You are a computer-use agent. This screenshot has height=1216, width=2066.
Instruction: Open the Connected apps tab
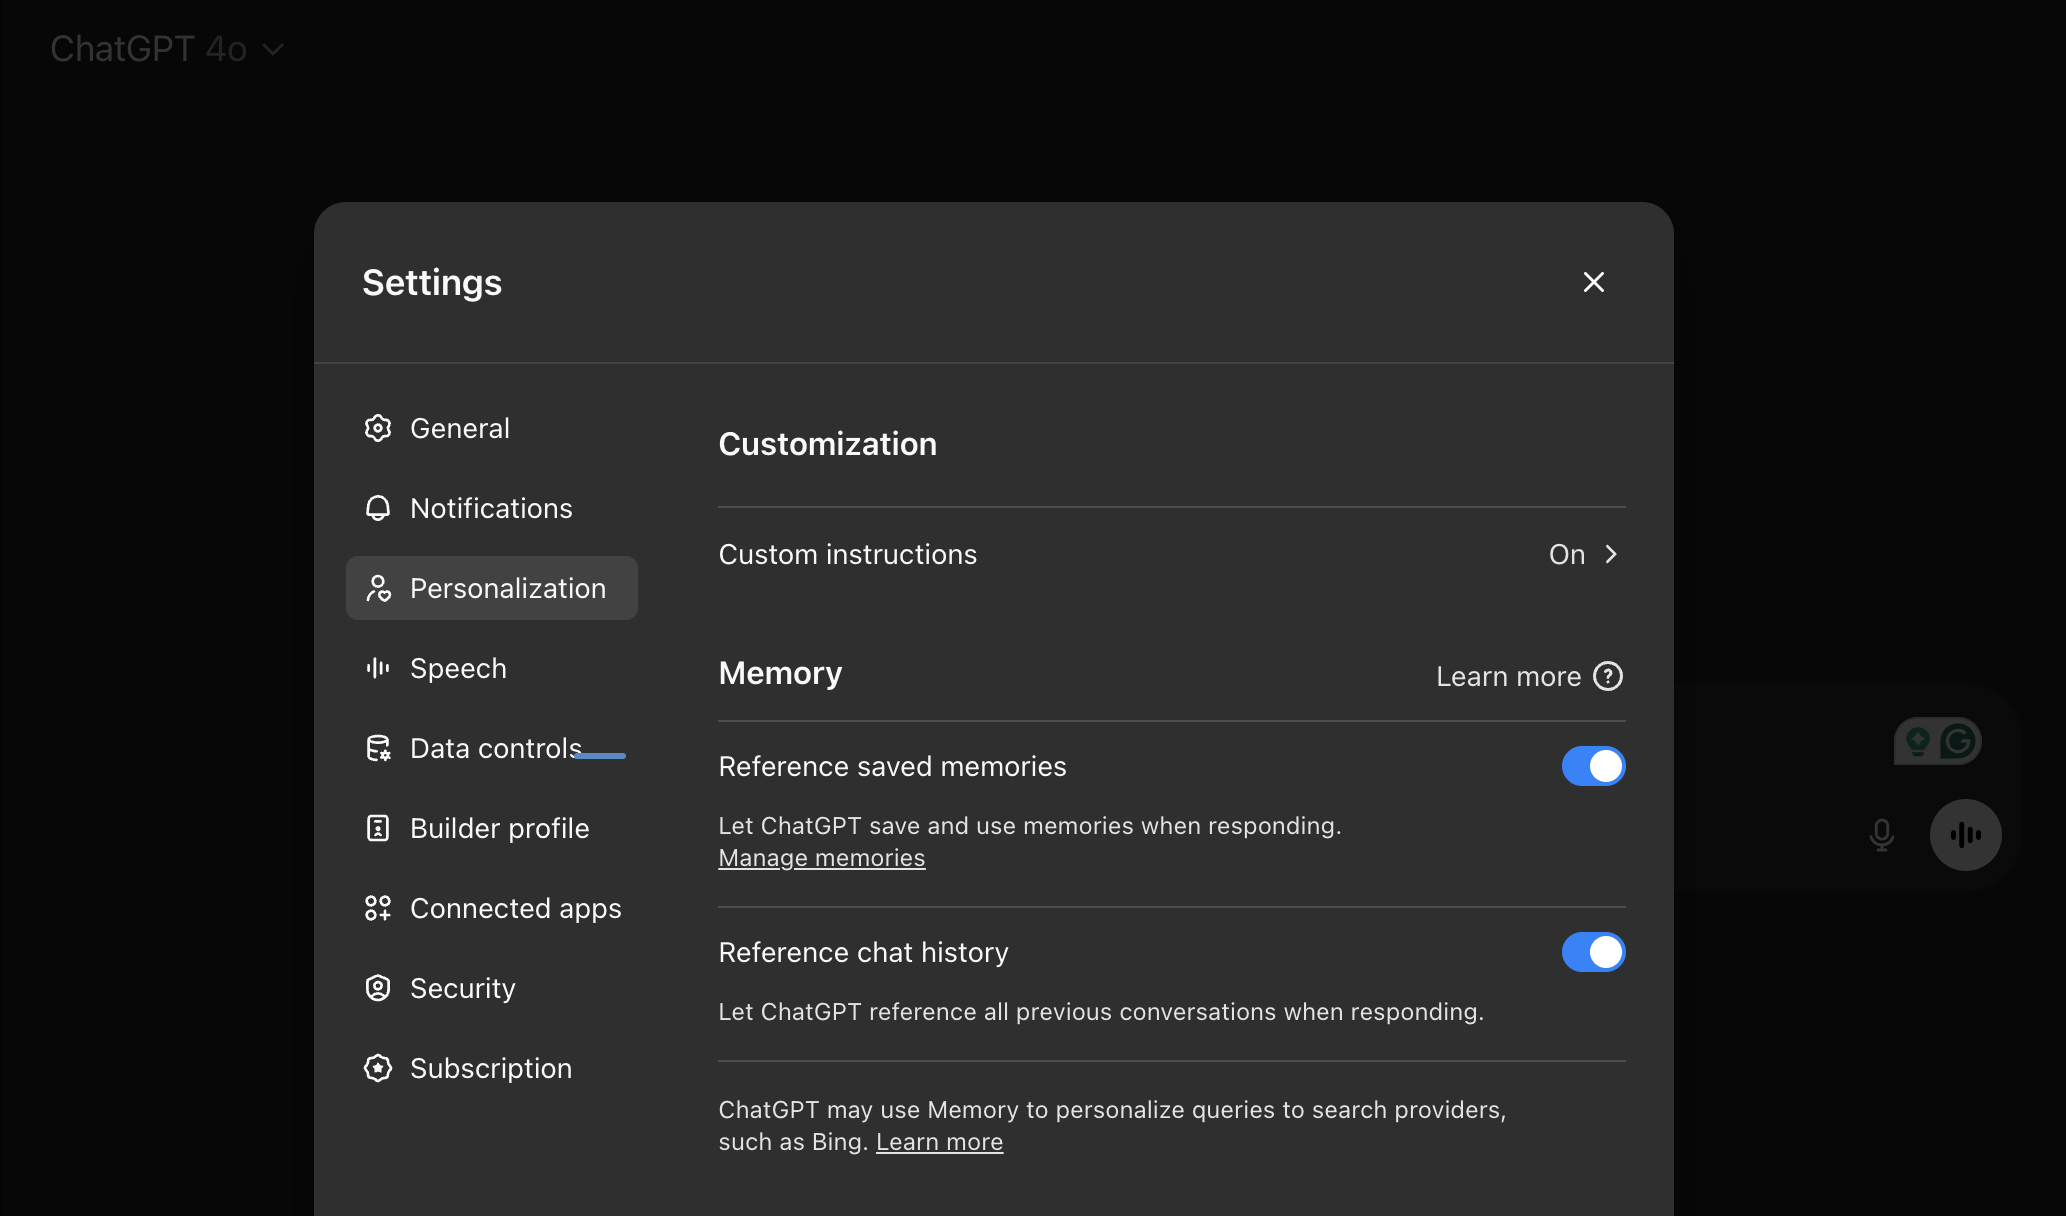pyautogui.click(x=492, y=908)
